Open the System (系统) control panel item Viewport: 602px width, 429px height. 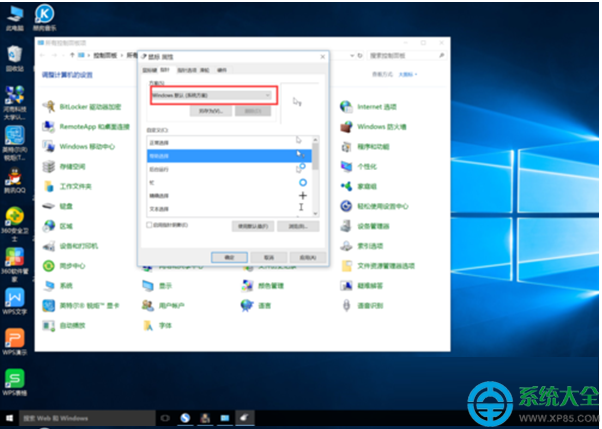[58, 286]
